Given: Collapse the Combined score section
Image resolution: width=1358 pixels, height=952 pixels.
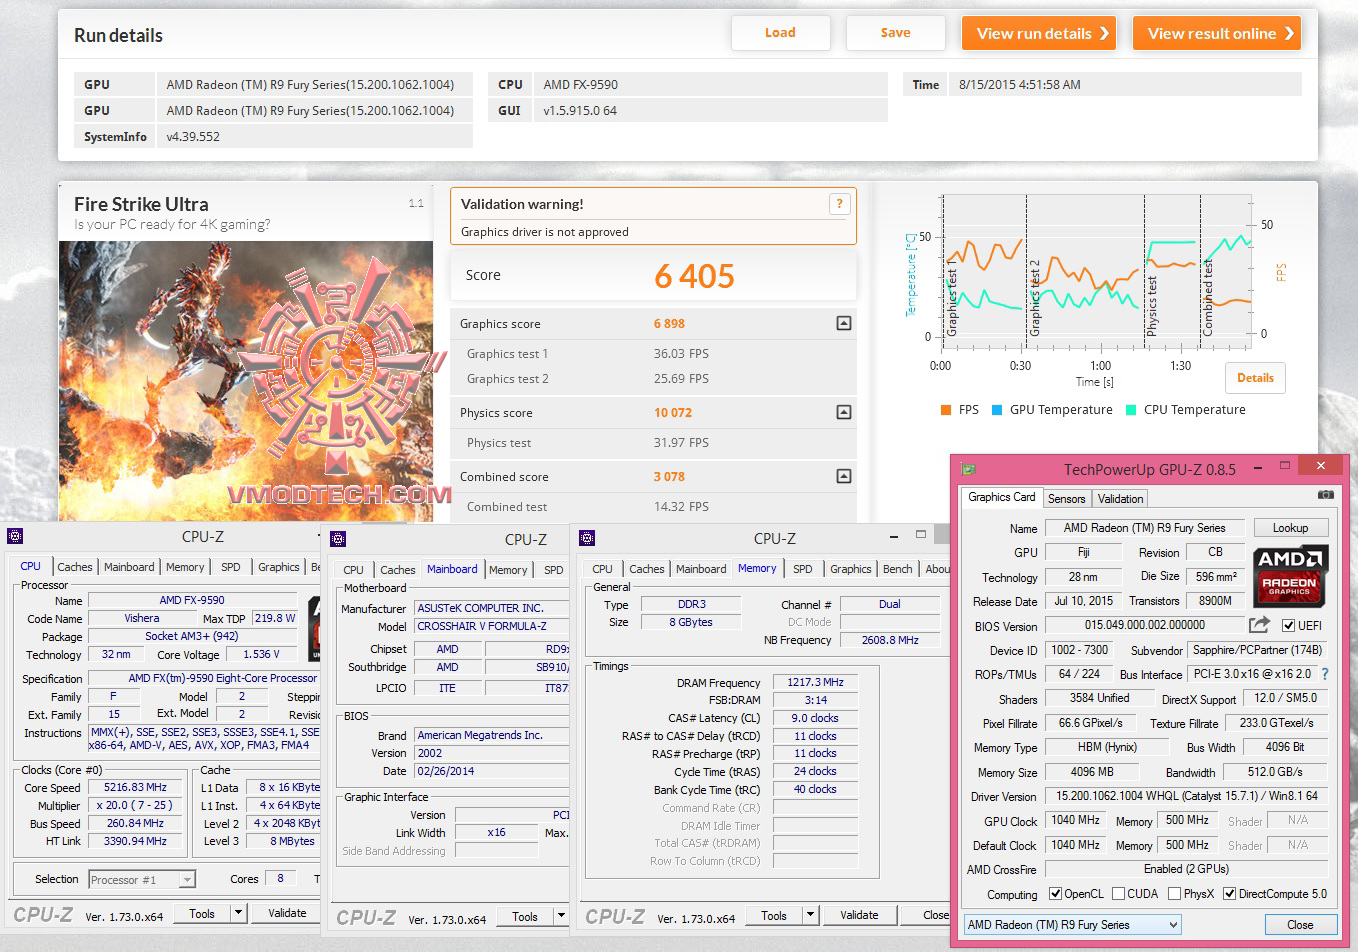Looking at the screenshot, I should coord(844,476).
